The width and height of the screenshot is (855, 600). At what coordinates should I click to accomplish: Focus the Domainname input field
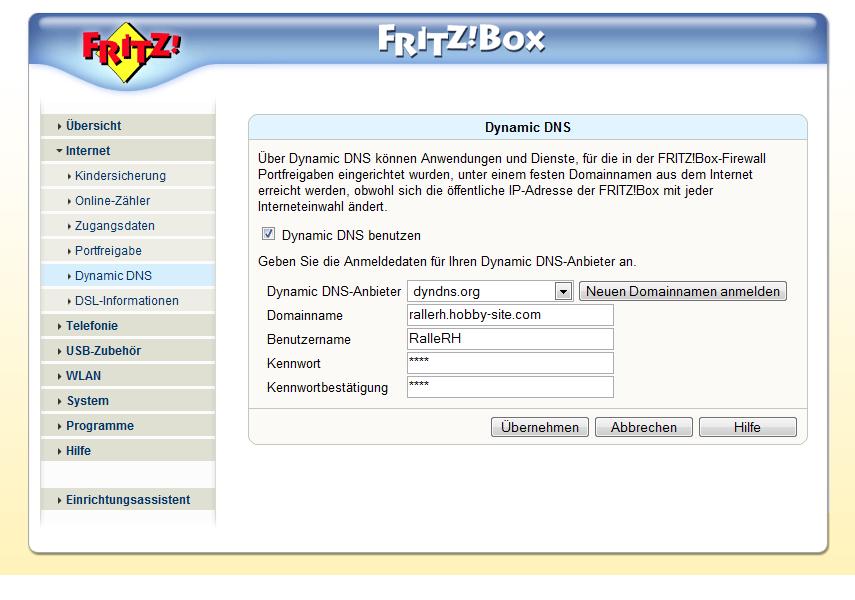[x=510, y=315]
